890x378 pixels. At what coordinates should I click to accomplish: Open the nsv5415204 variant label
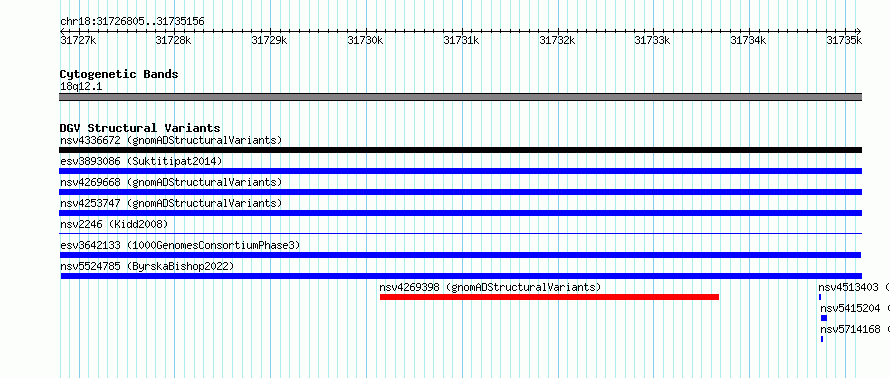[x=855, y=308]
